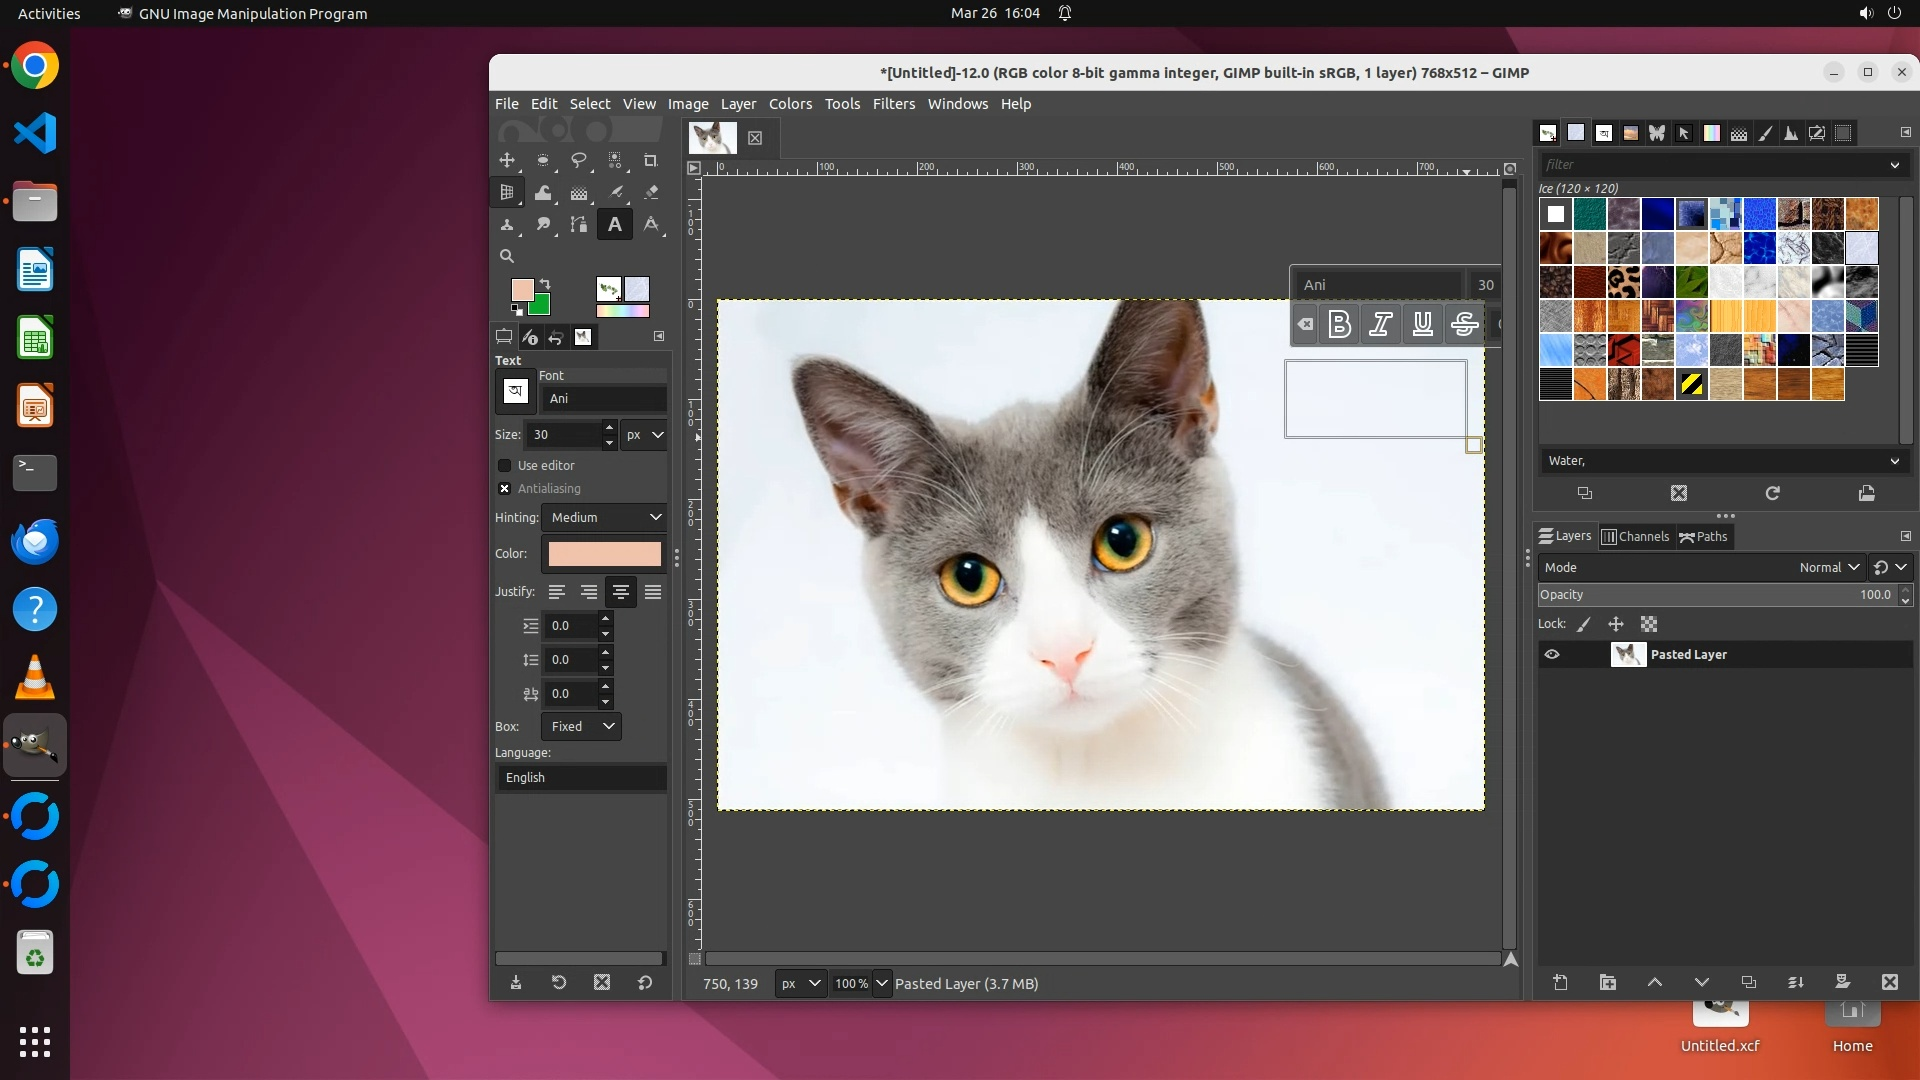
Task: Select the Crop tool in toolbox
Action: [650, 160]
